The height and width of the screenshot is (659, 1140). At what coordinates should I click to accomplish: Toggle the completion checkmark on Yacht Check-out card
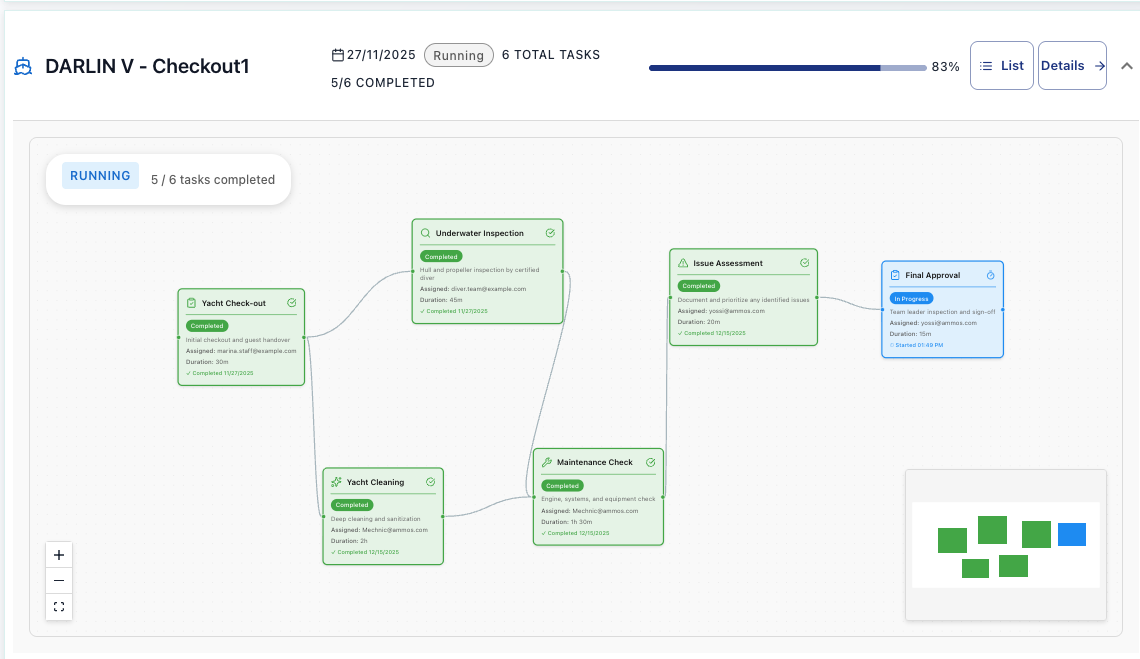291,302
